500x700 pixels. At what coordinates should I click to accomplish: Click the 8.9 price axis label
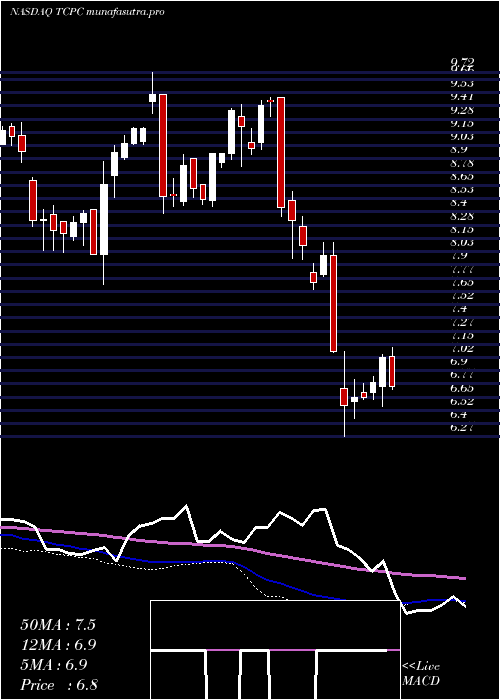pos(459,150)
